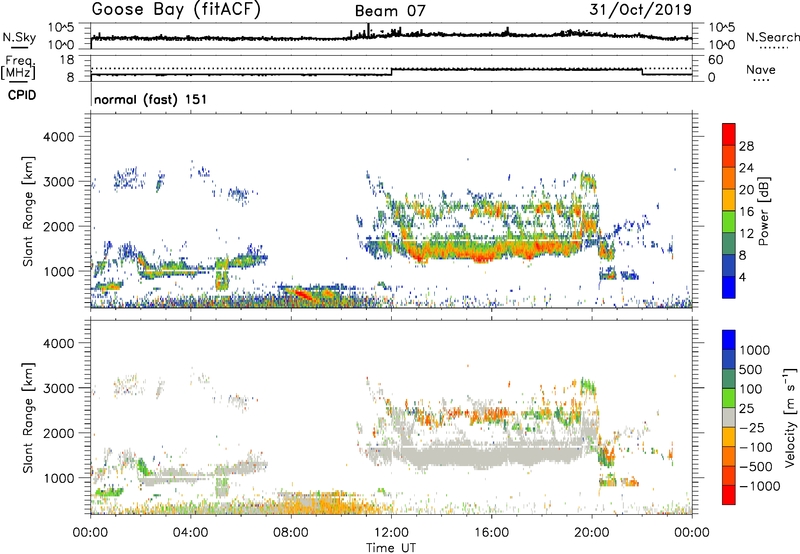Click the 'Freq. [MHz]' axis label
This screenshot has height=554, width=800.
point(18,67)
